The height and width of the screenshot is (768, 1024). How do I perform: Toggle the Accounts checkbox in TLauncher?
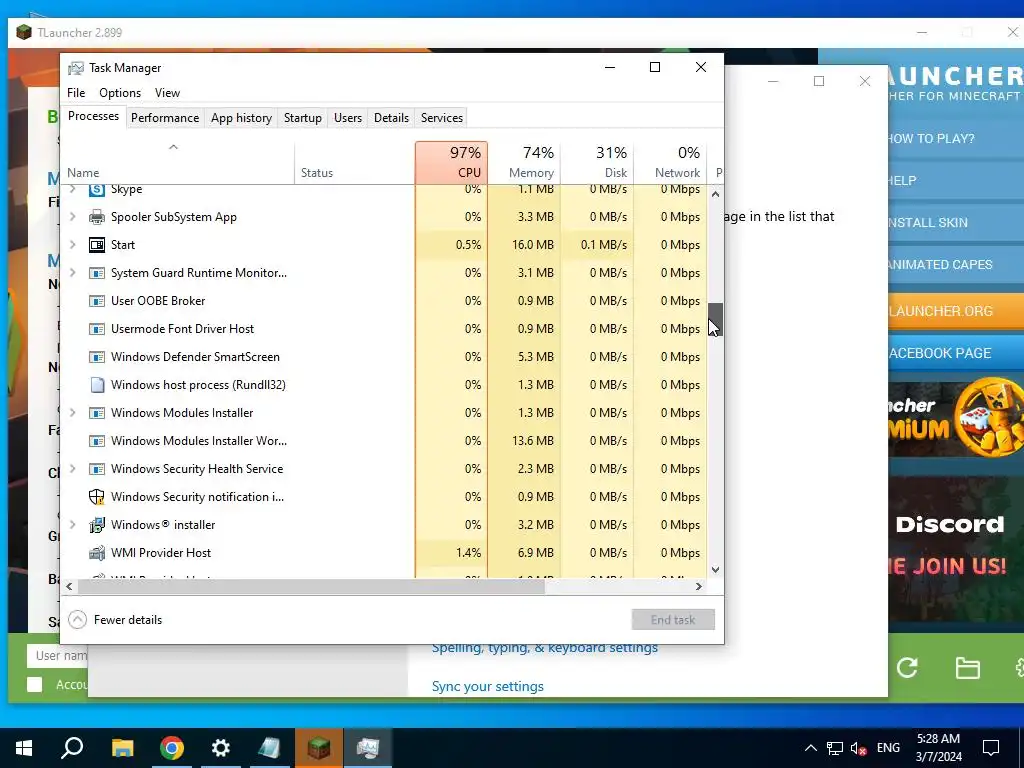(x=35, y=684)
